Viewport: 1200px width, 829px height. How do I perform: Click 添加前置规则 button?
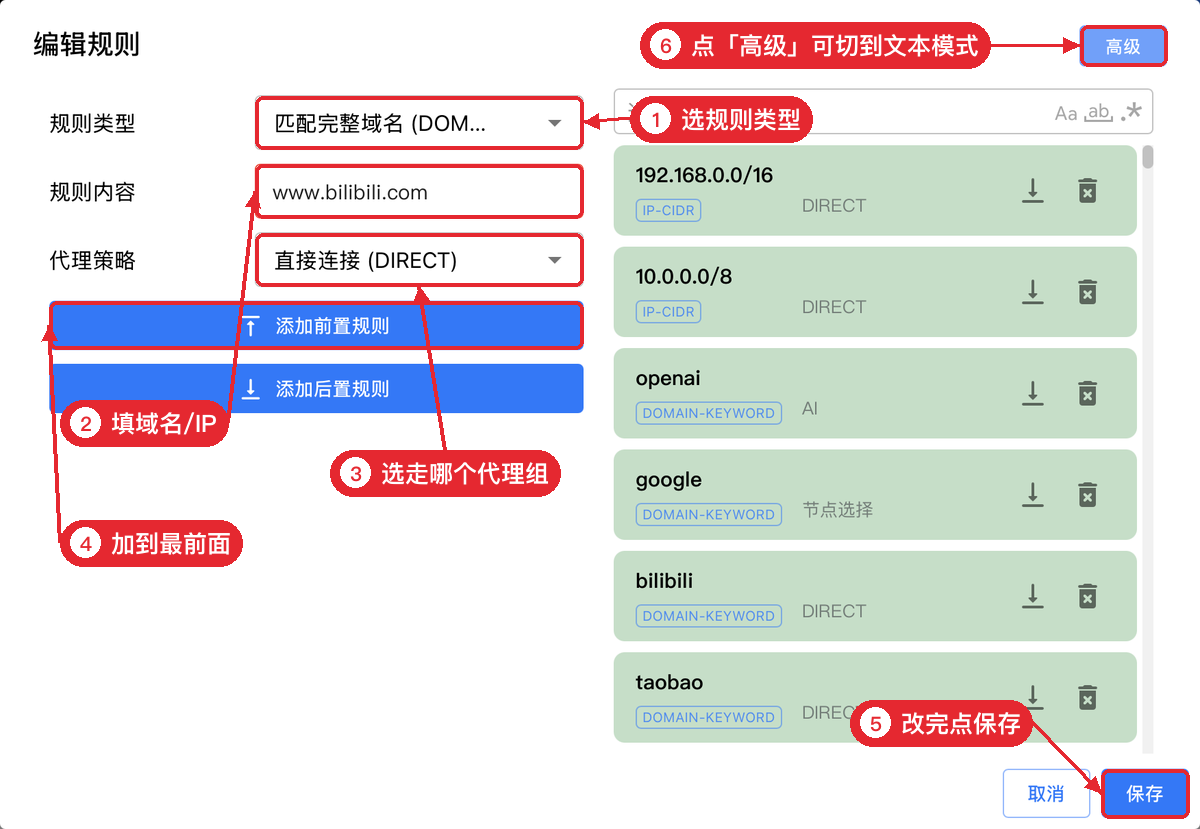316,326
